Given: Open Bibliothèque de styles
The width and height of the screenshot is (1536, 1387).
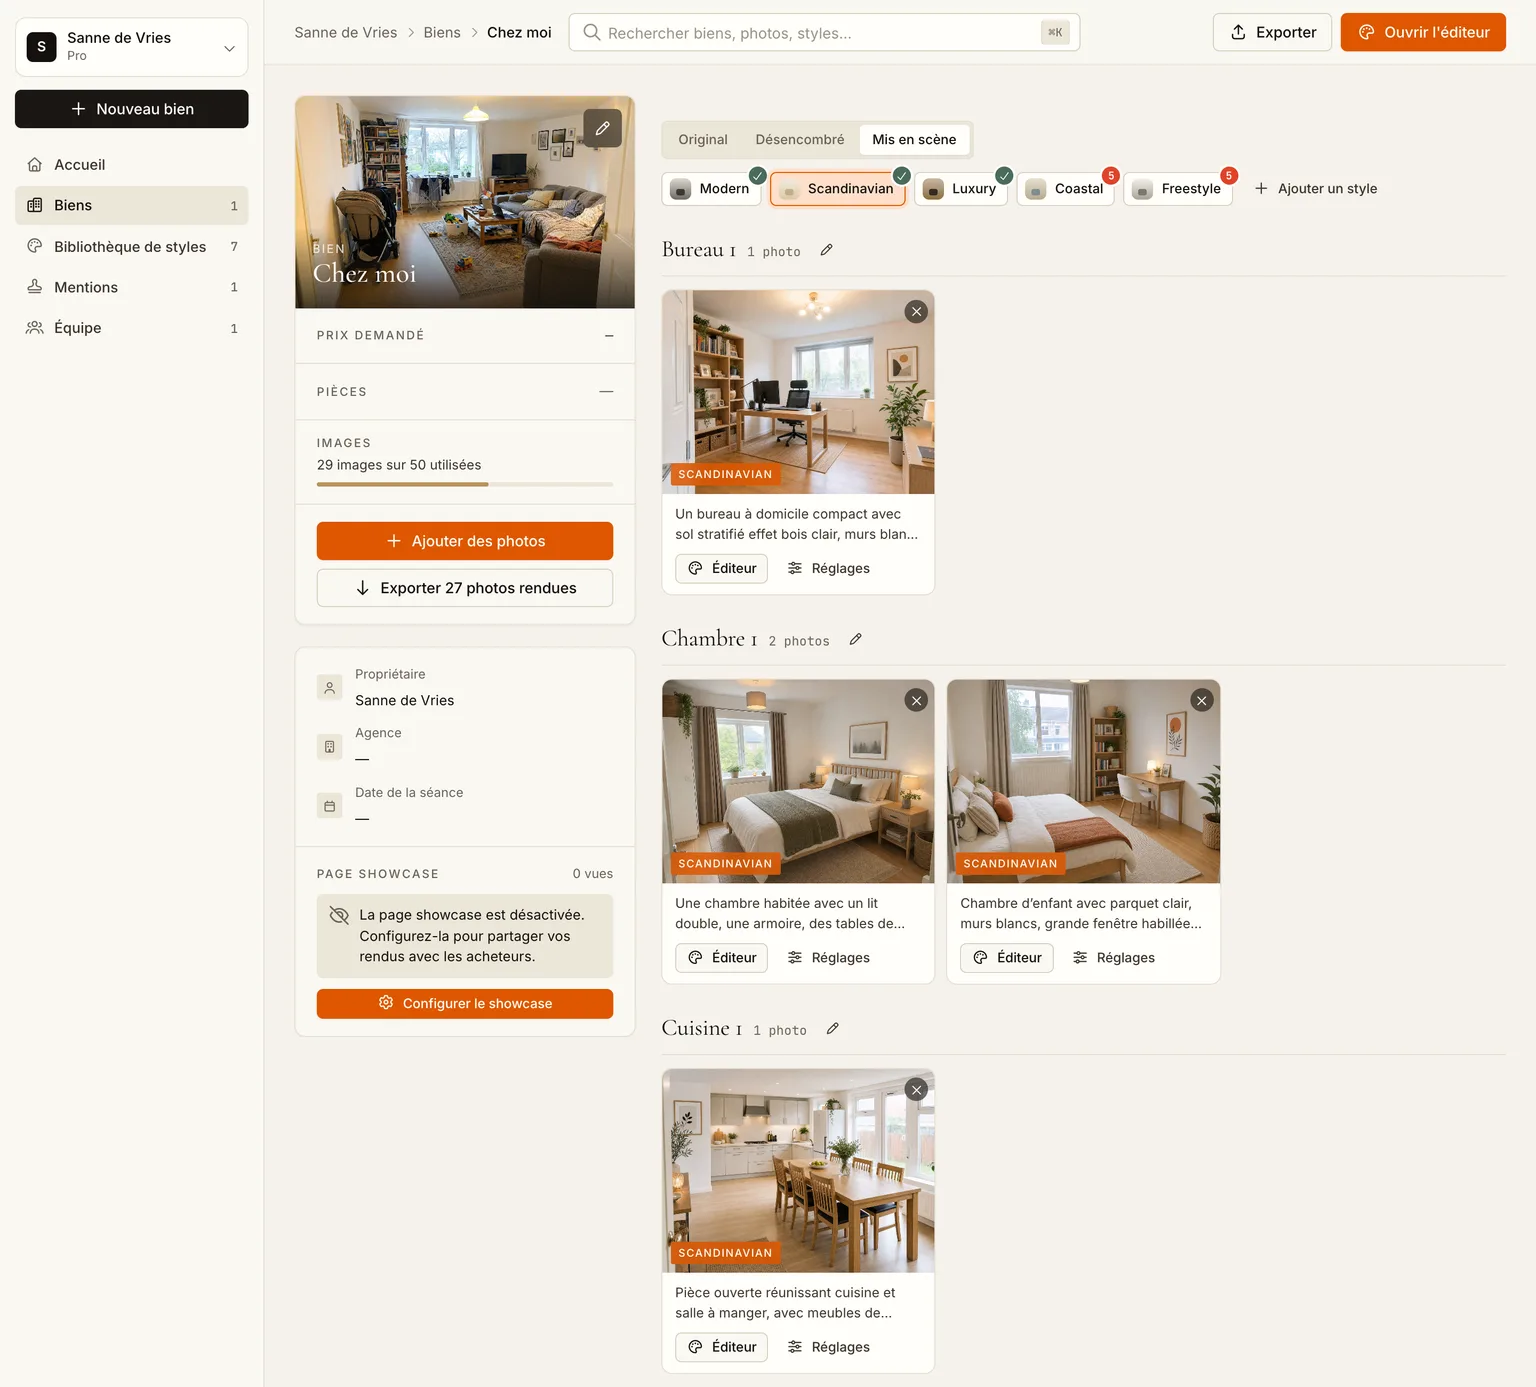Looking at the screenshot, I should [132, 246].
